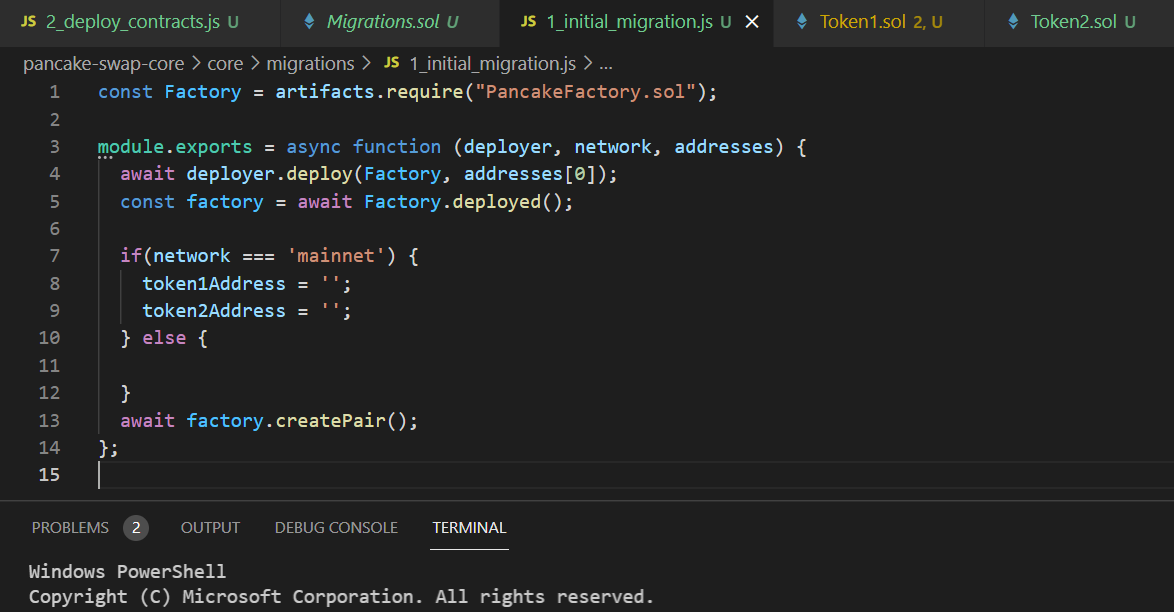Open the DEBUG CONSOLE panel tab
The height and width of the screenshot is (612, 1174).
point(336,528)
